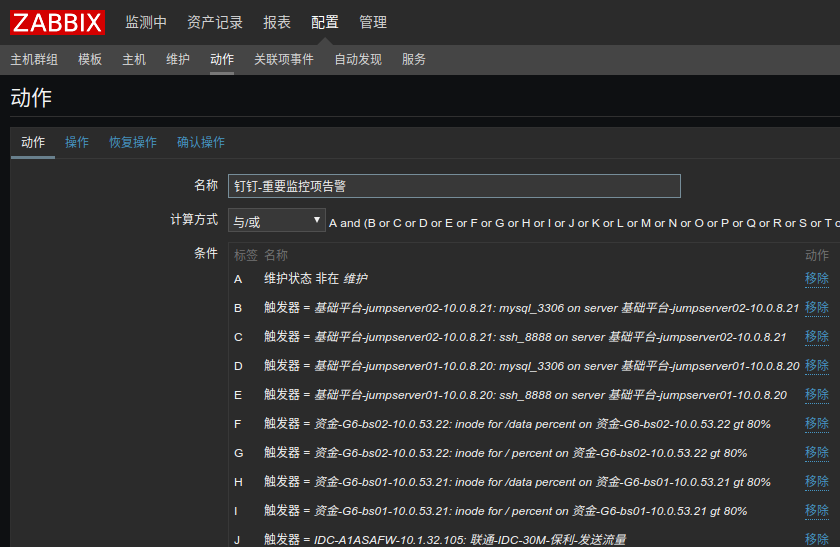Click the 动作 column header in conditions

point(816,256)
